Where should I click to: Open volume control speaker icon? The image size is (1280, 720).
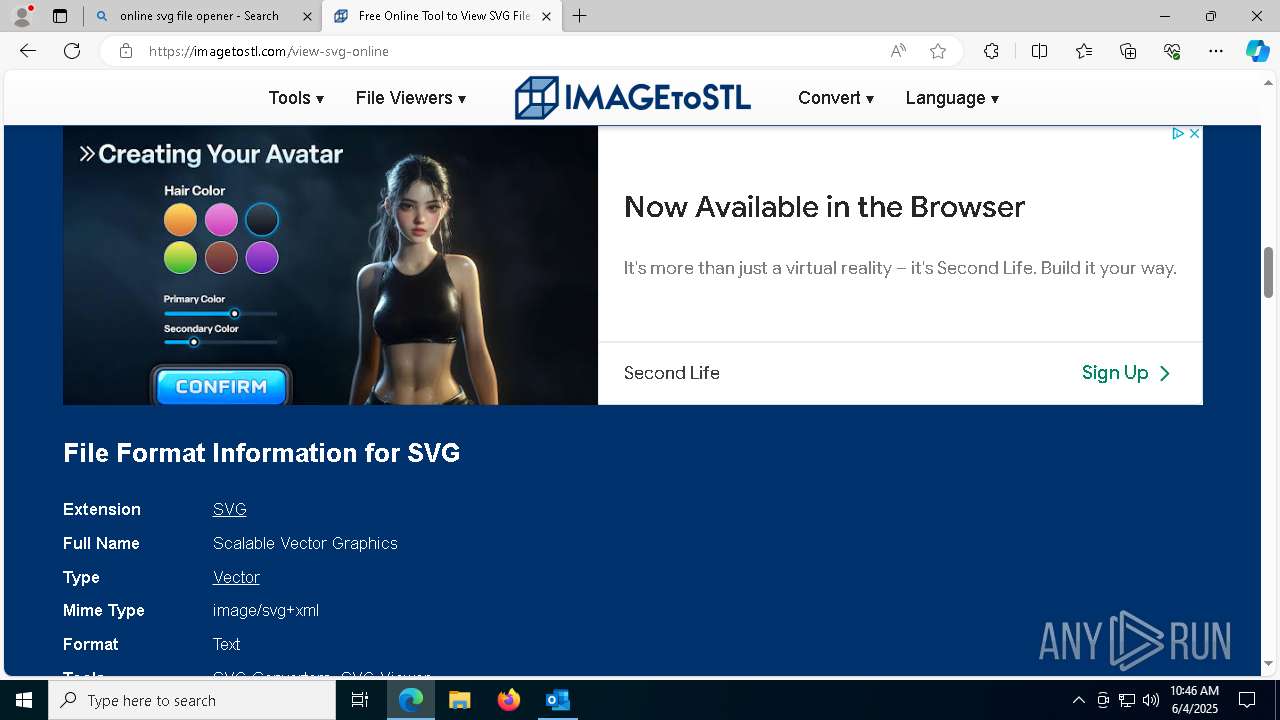pos(1151,700)
